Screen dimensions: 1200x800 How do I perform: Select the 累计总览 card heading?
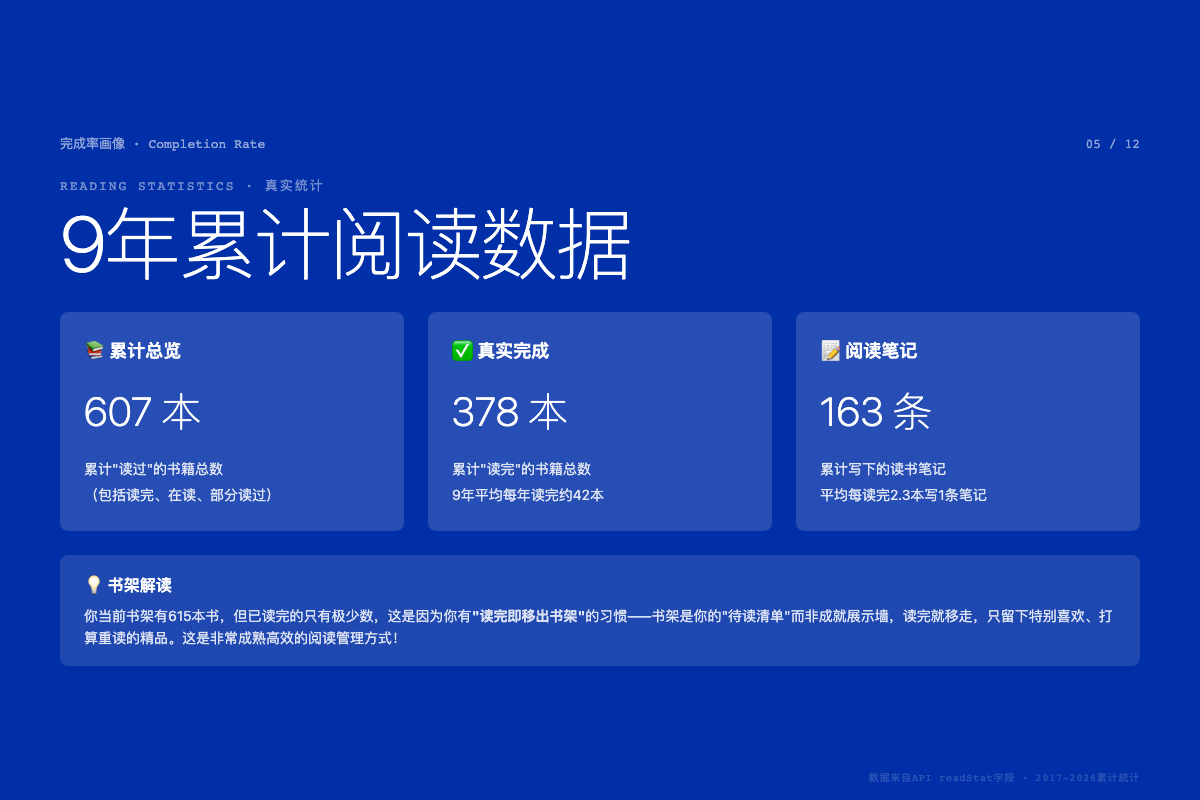145,351
